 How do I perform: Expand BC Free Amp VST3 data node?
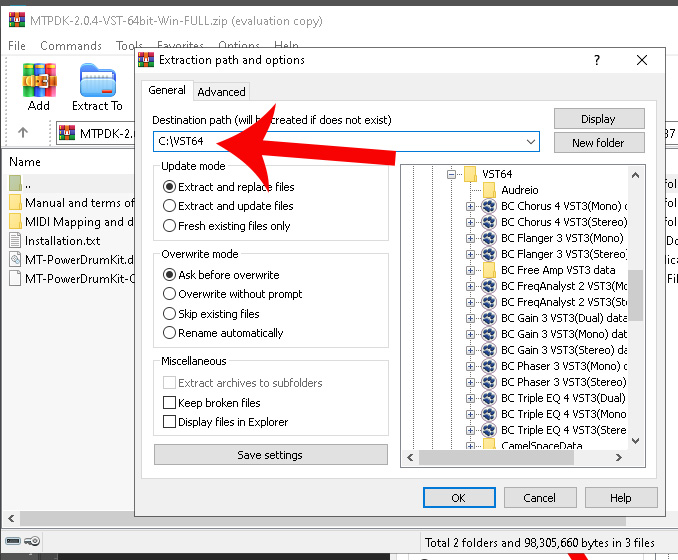point(470,270)
